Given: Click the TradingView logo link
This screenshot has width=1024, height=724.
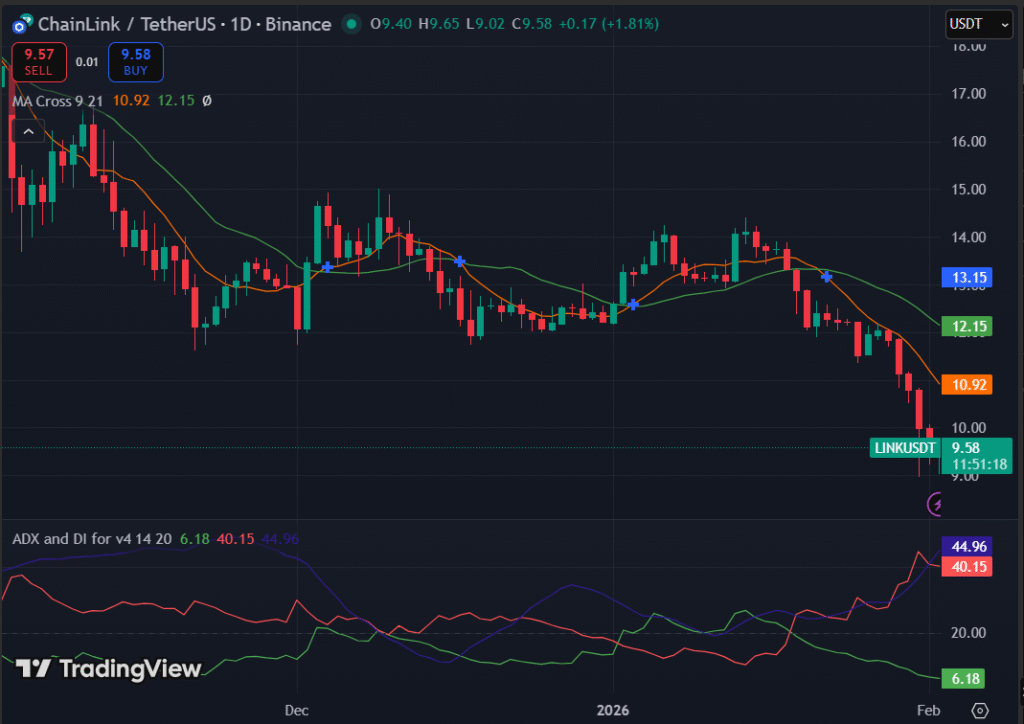Looking at the screenshot, I should tap(108, 669).
